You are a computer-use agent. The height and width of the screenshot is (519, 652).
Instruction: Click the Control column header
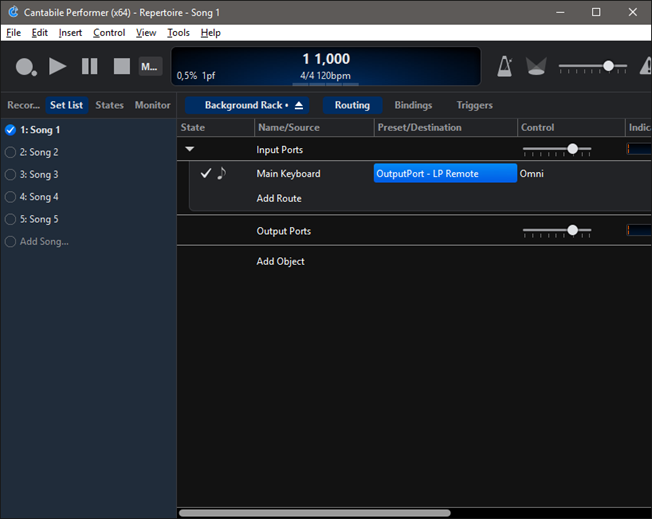[571, 128]
